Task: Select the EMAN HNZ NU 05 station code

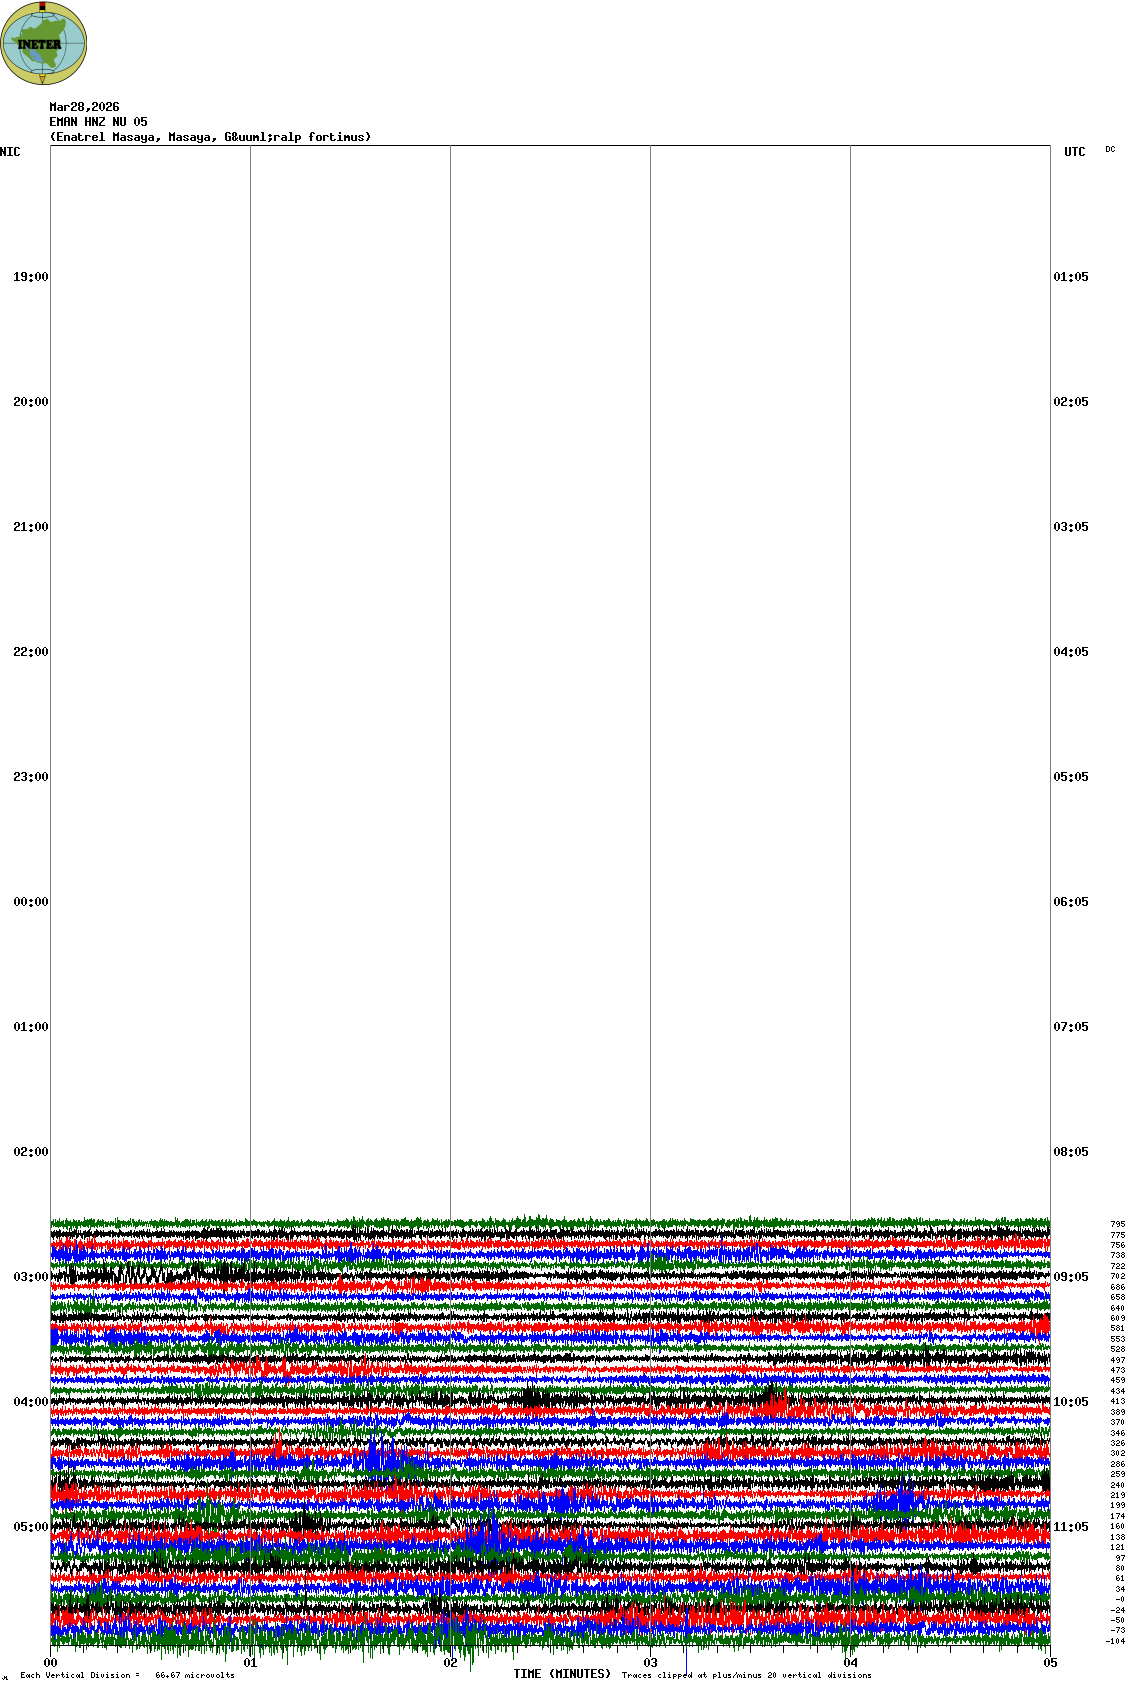Action: coord(98,122)
